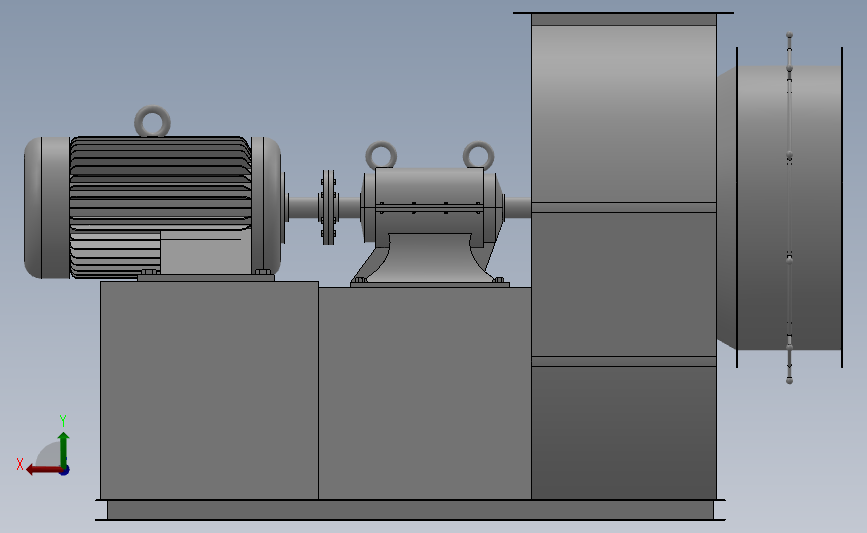Select the motor fan cover end cap

[47, 208]
